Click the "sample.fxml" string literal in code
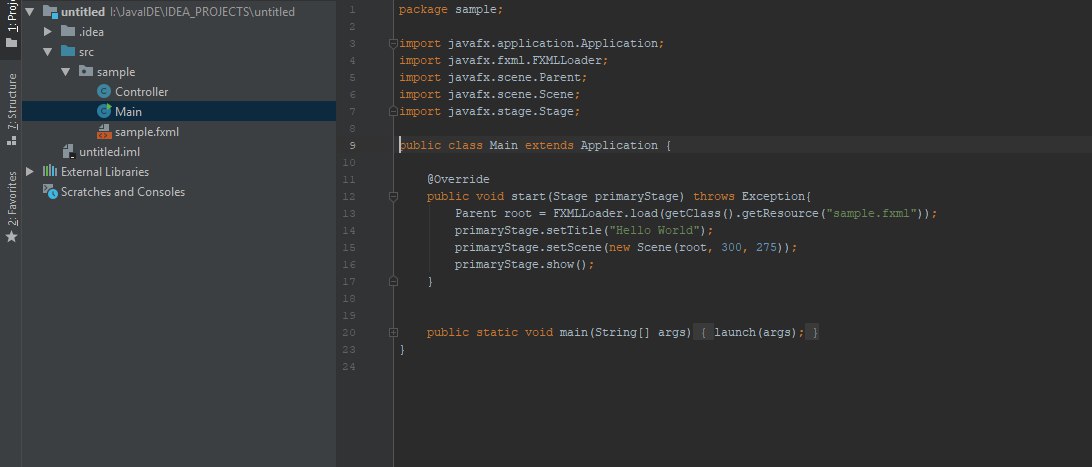 [x=871, y=214]
